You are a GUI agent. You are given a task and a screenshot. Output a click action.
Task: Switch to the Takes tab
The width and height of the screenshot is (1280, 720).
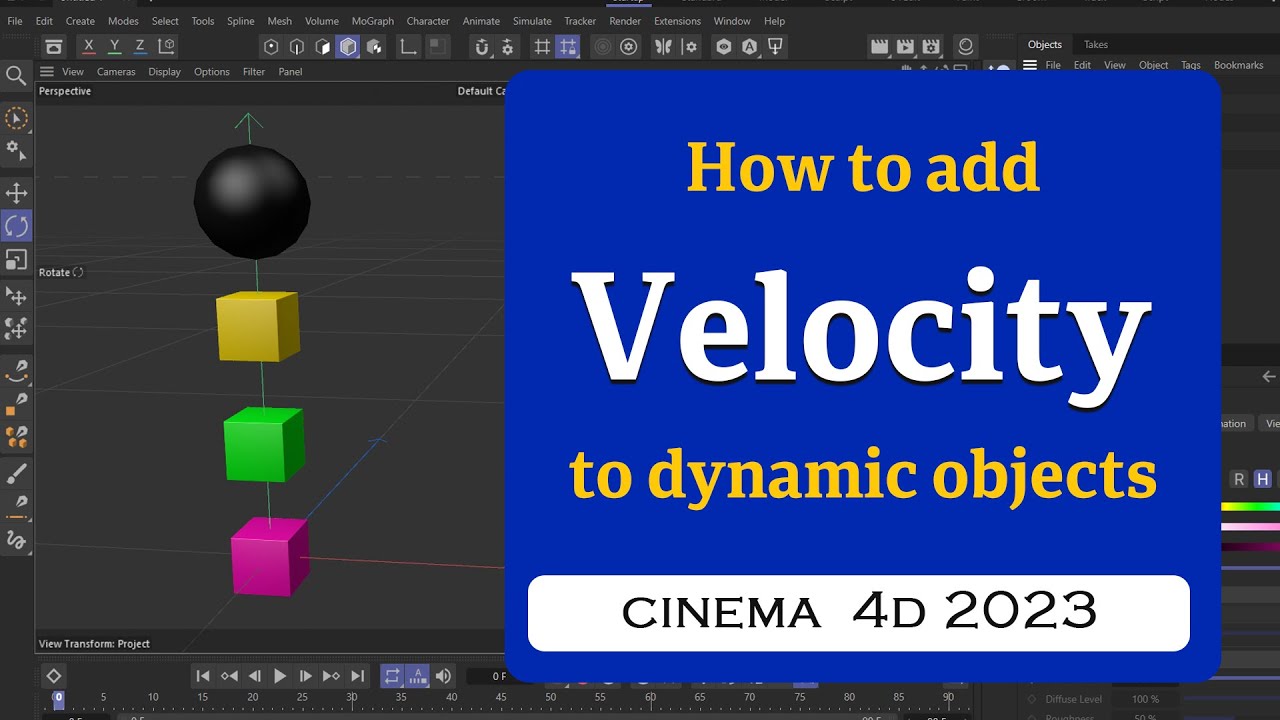[1096, 44]
